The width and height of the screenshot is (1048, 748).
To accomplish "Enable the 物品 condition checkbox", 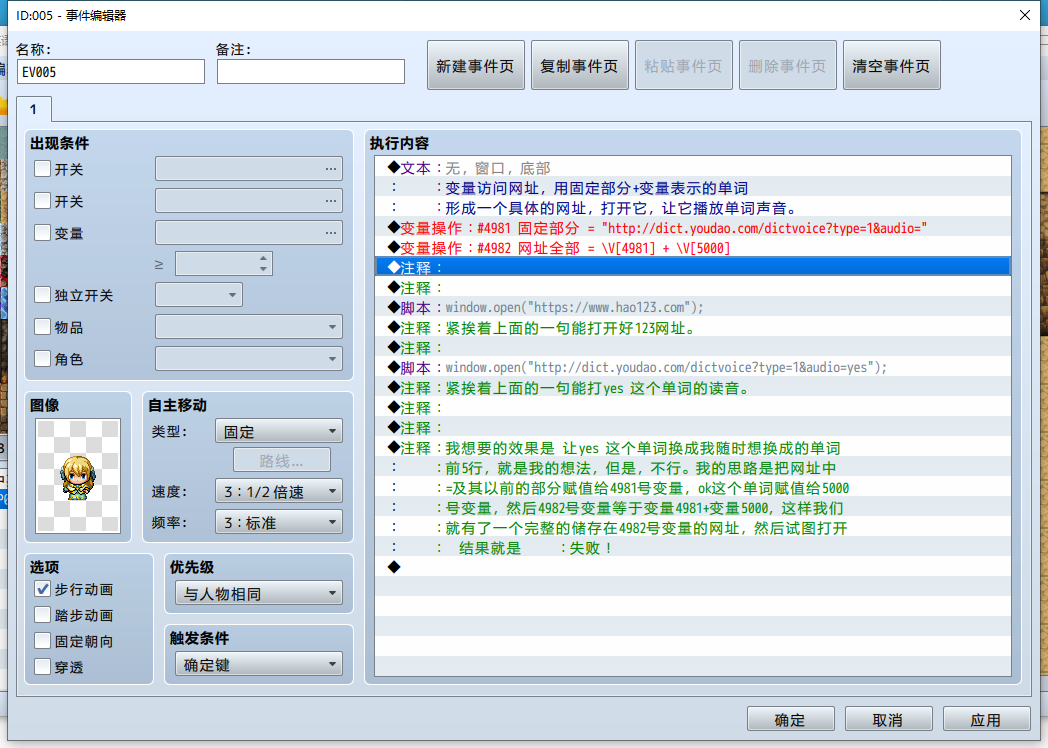I will (42, 327).
